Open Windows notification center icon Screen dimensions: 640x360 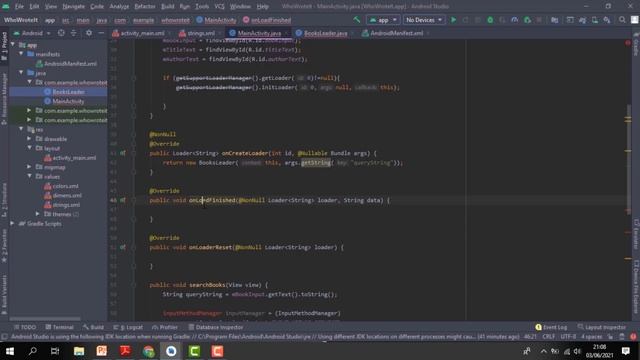pos(626,351)
